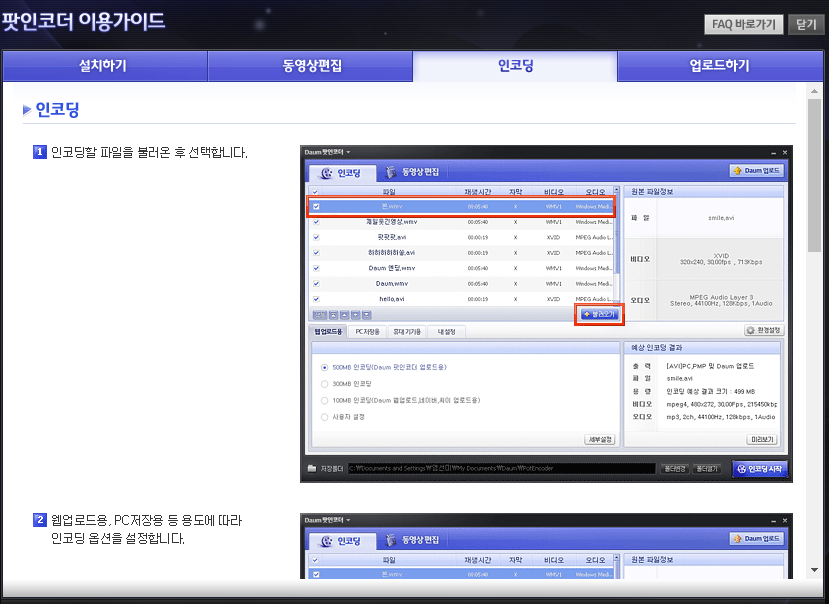Click the 저장폴더 path field
This screenshot has width=829, height=604.
(x=501, y=469)
